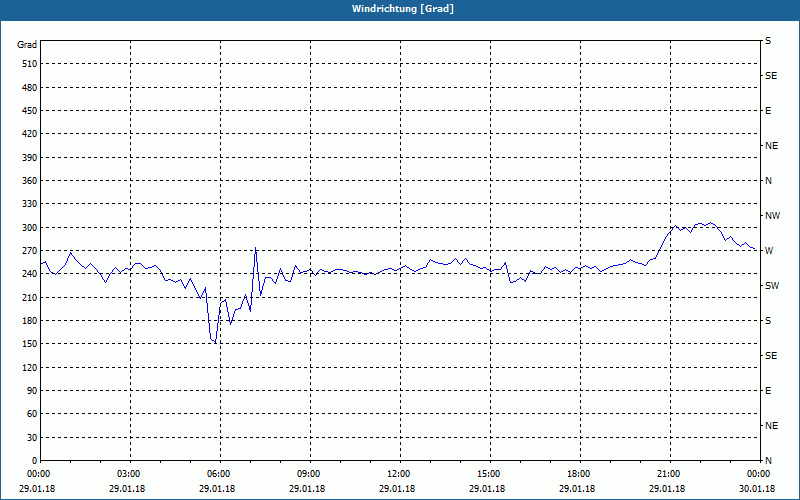
Task: Click the 0 y-axis origin label
Action: pos(35,461)
